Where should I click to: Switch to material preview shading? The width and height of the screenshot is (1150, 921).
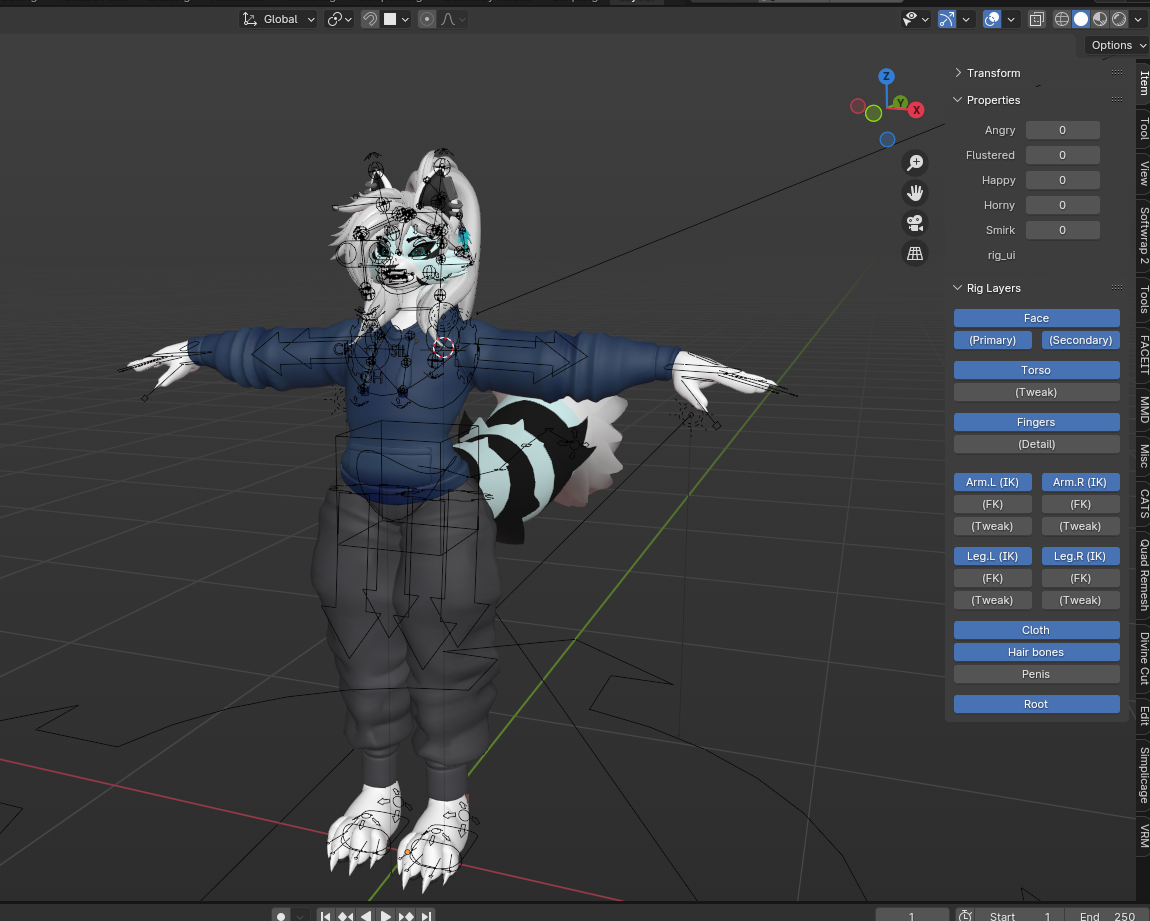1099,19
